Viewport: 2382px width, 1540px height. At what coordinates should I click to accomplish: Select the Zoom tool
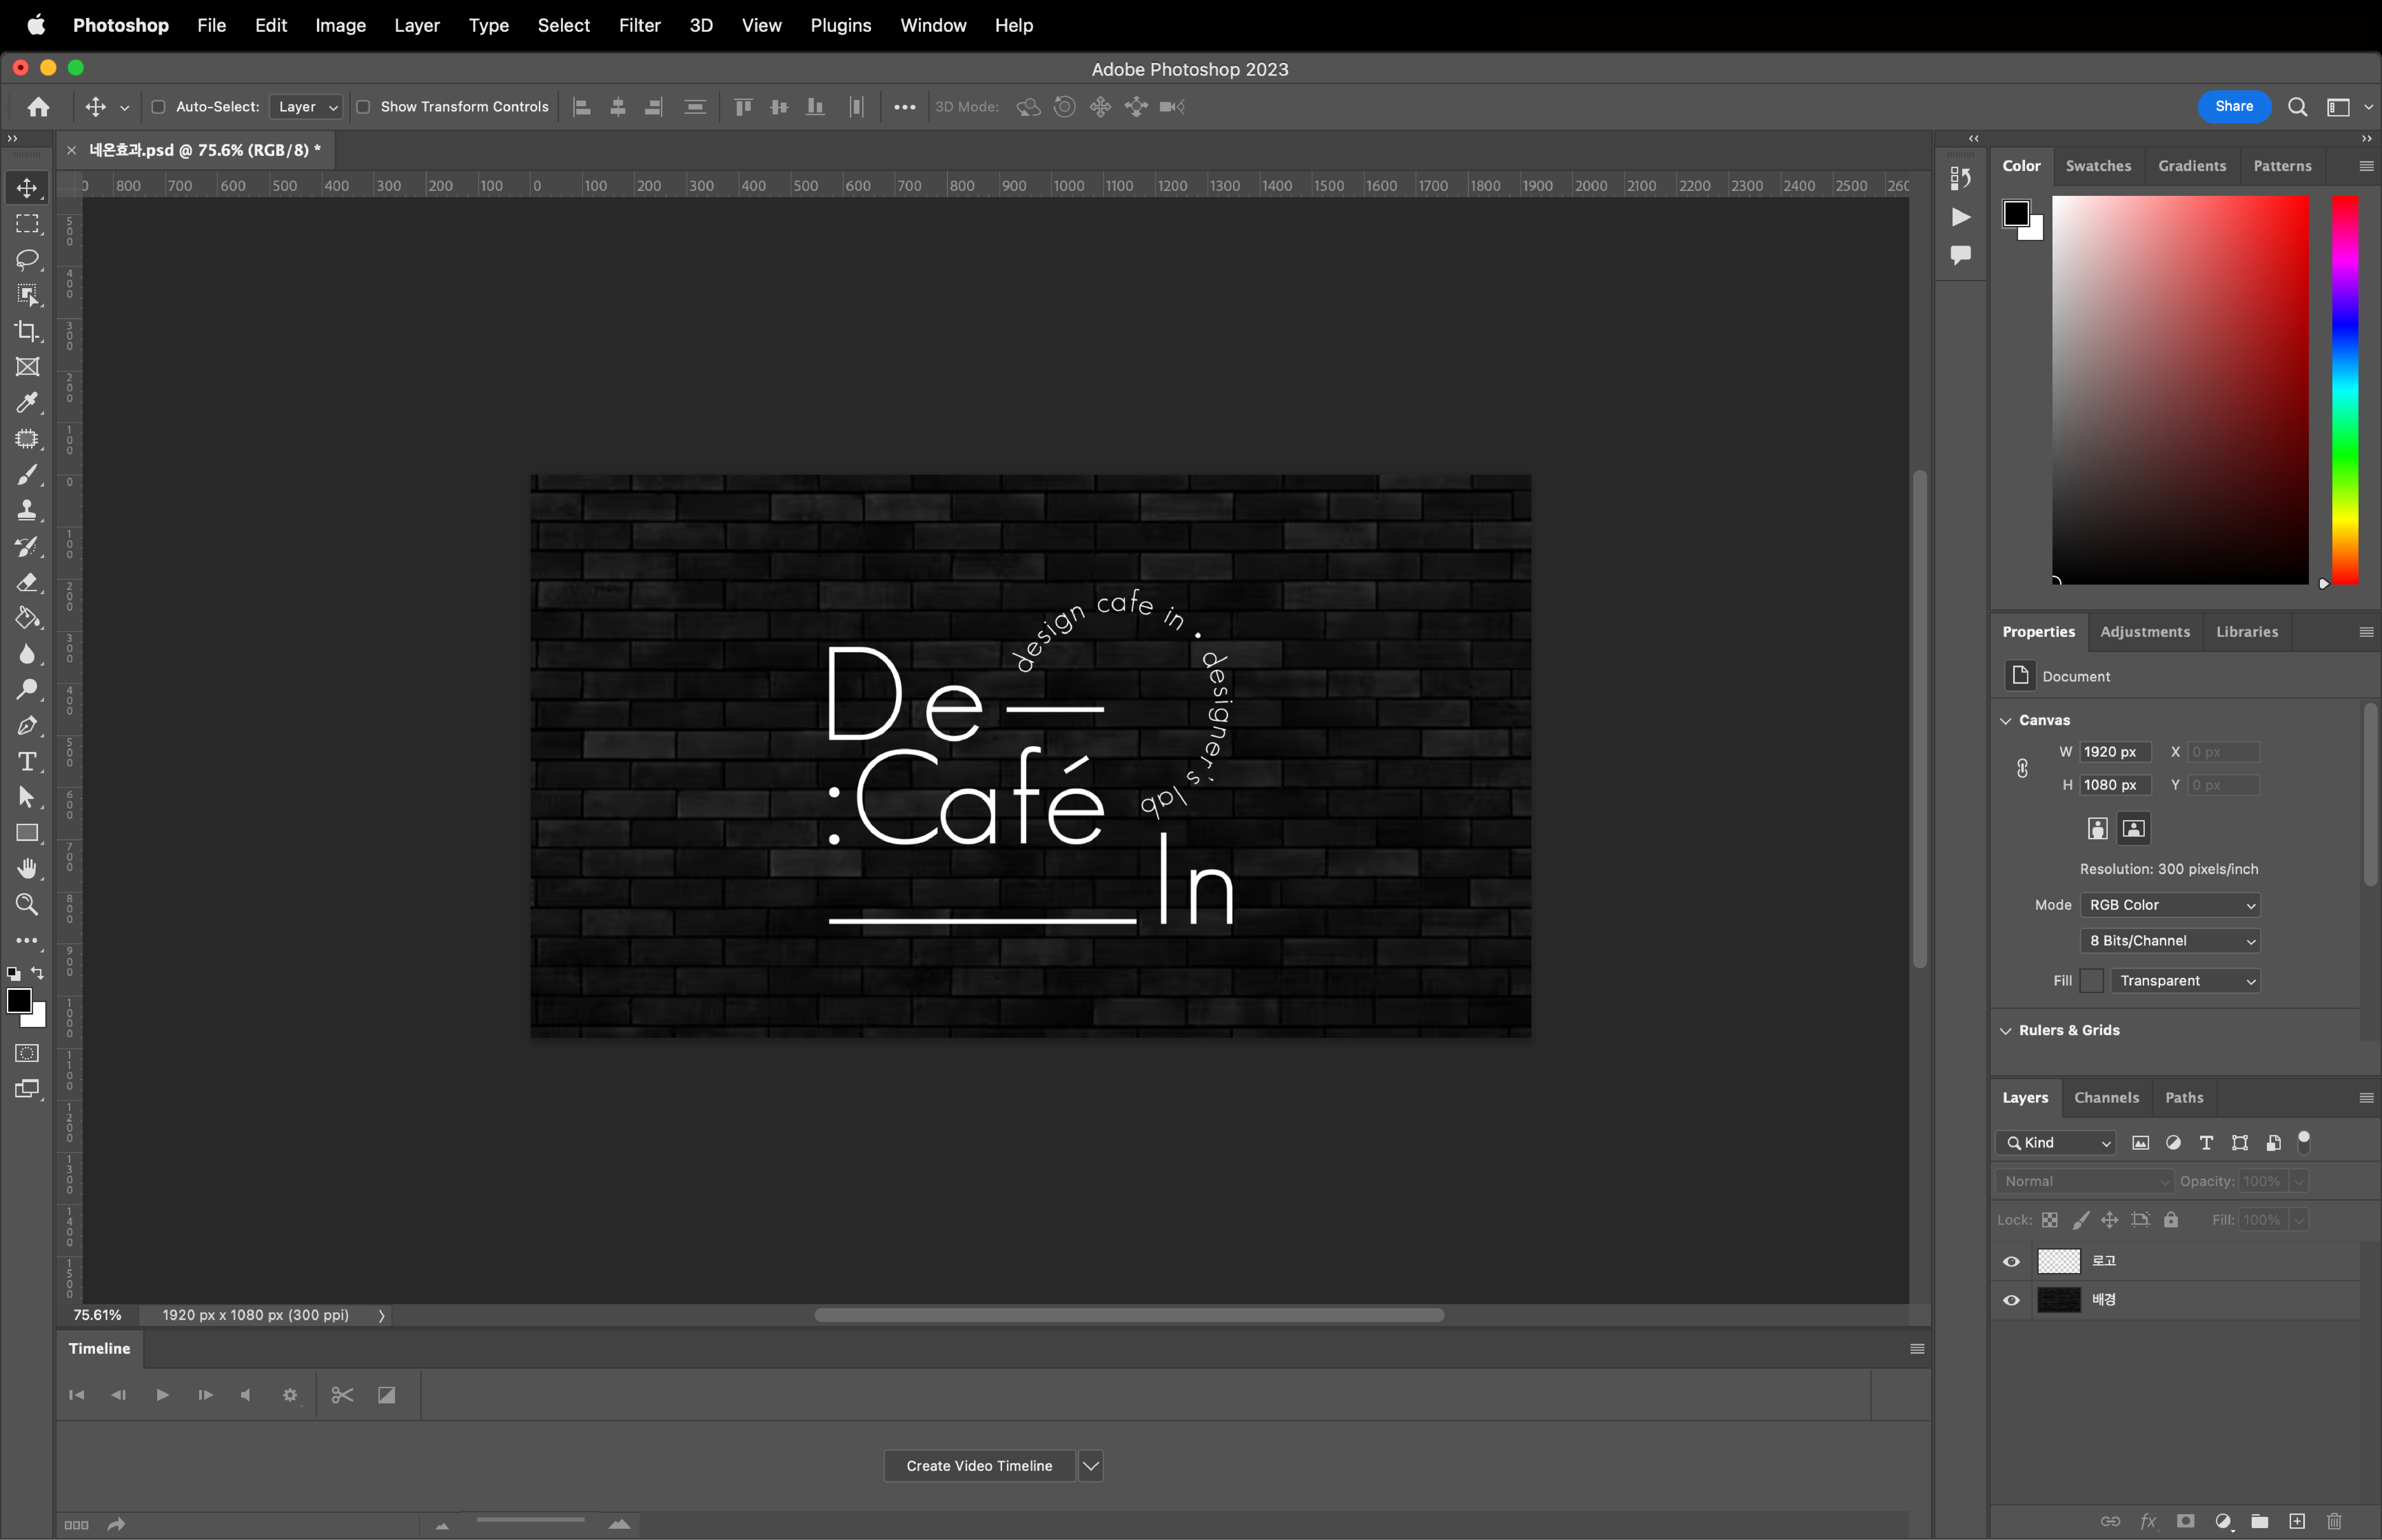point(27,905)
